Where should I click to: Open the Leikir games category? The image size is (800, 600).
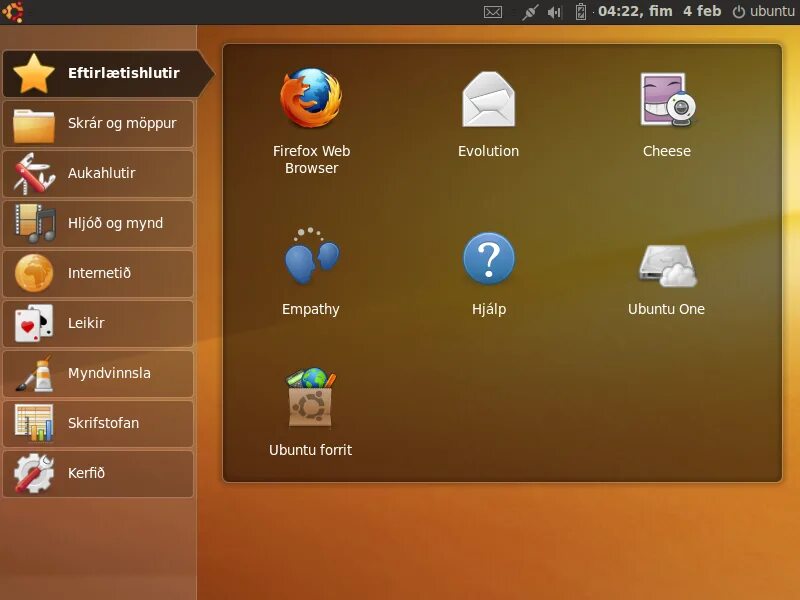click(x=98, y=323)
